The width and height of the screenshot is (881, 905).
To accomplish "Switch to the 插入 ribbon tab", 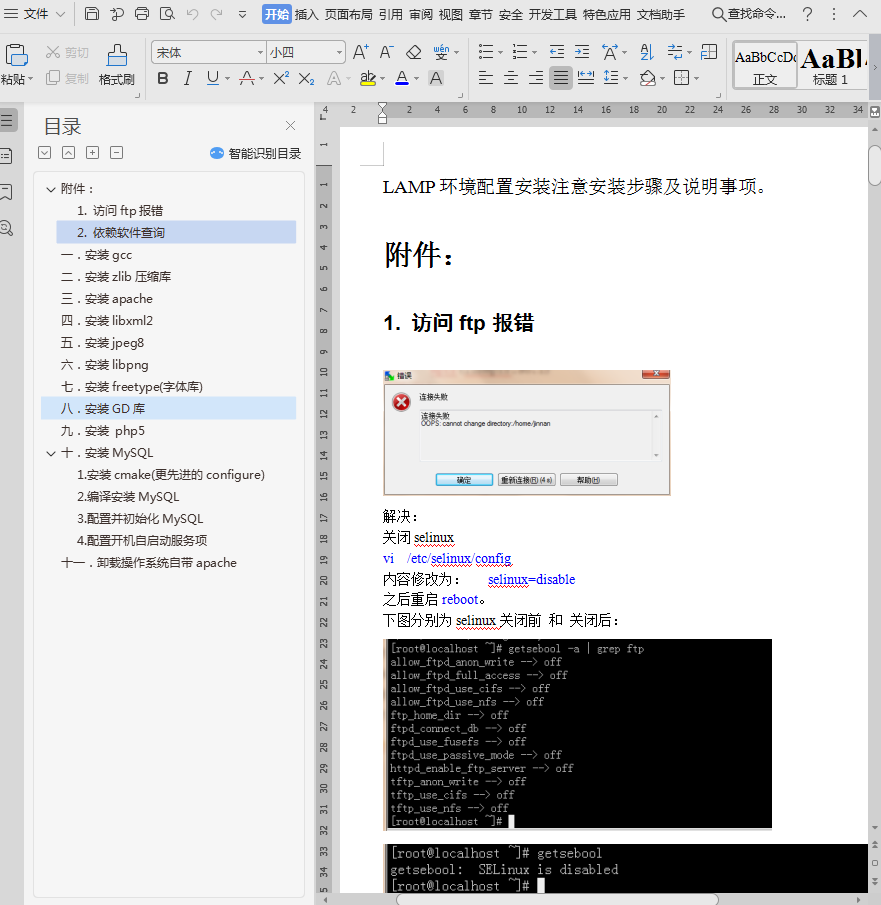I will click(x=306, y=14).
